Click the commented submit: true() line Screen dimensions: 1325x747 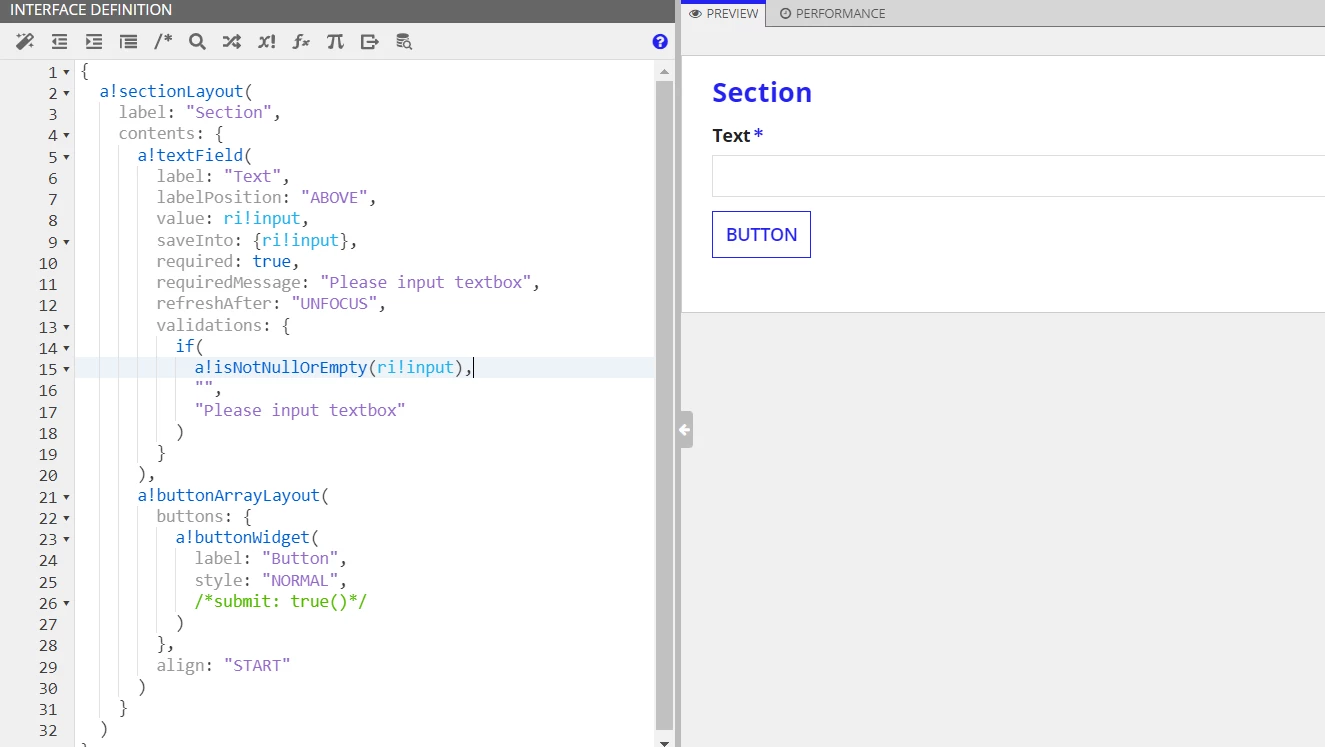coord(281,602)
